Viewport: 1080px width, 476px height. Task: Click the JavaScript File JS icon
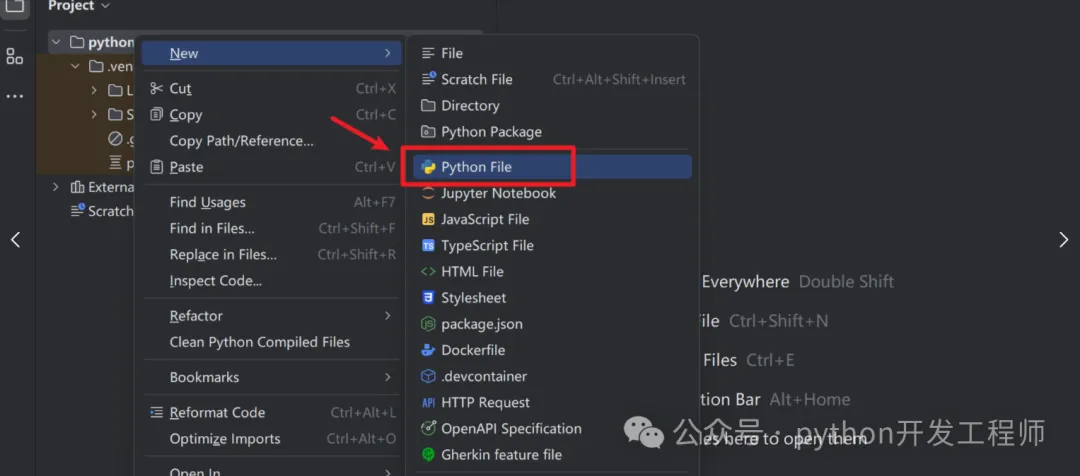428,219
